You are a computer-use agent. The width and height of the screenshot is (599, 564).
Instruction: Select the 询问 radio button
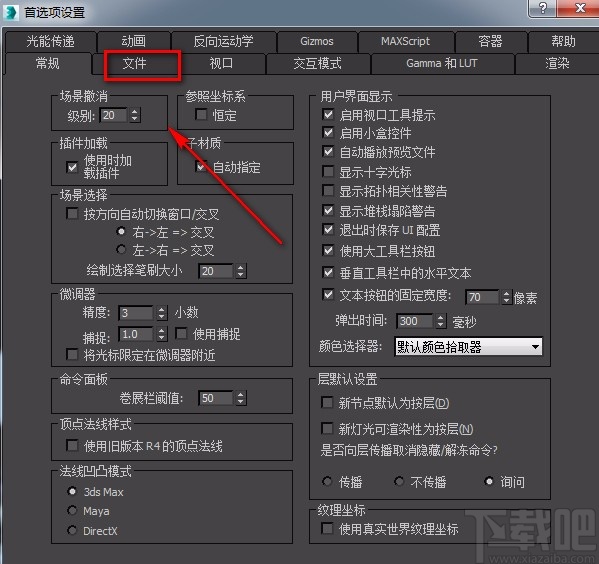tap(489, 481)
